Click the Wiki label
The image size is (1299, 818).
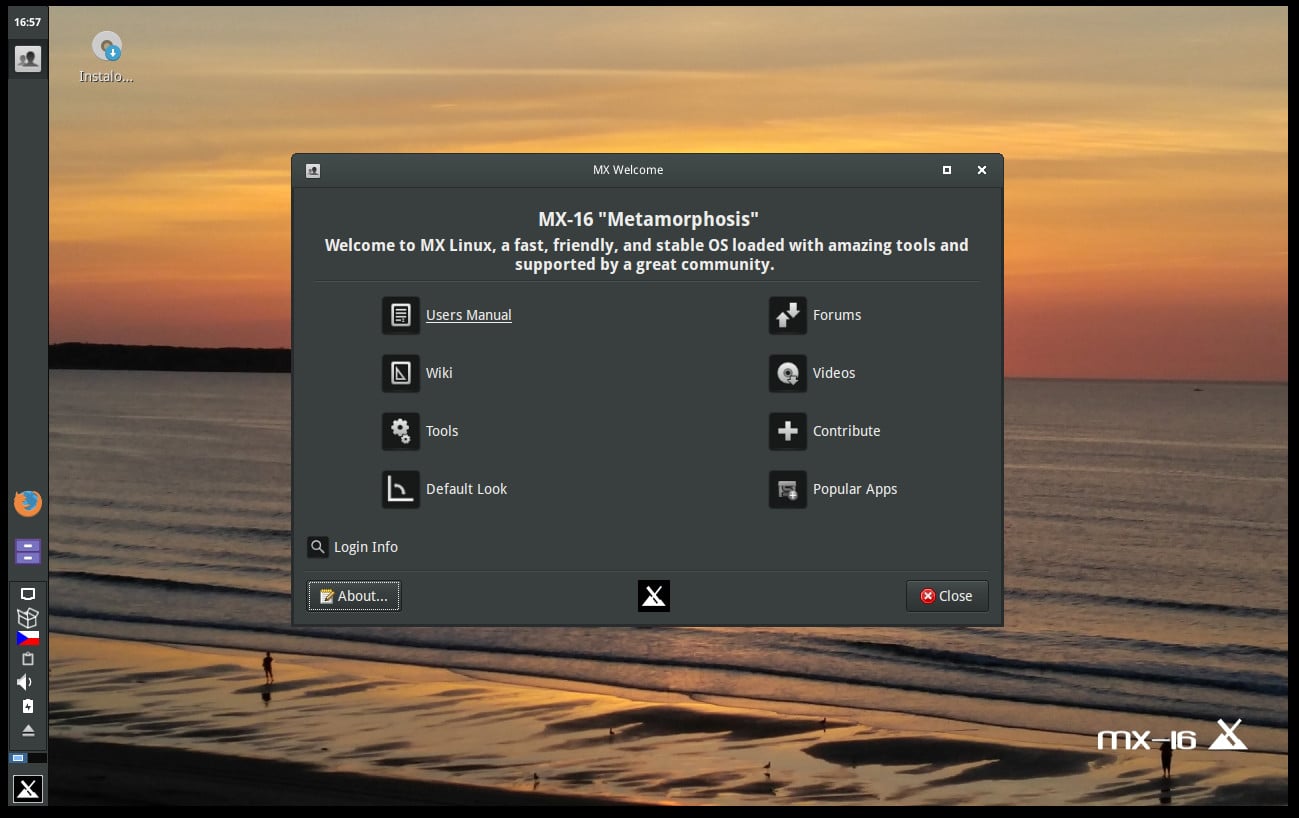[x=439, y=373]
